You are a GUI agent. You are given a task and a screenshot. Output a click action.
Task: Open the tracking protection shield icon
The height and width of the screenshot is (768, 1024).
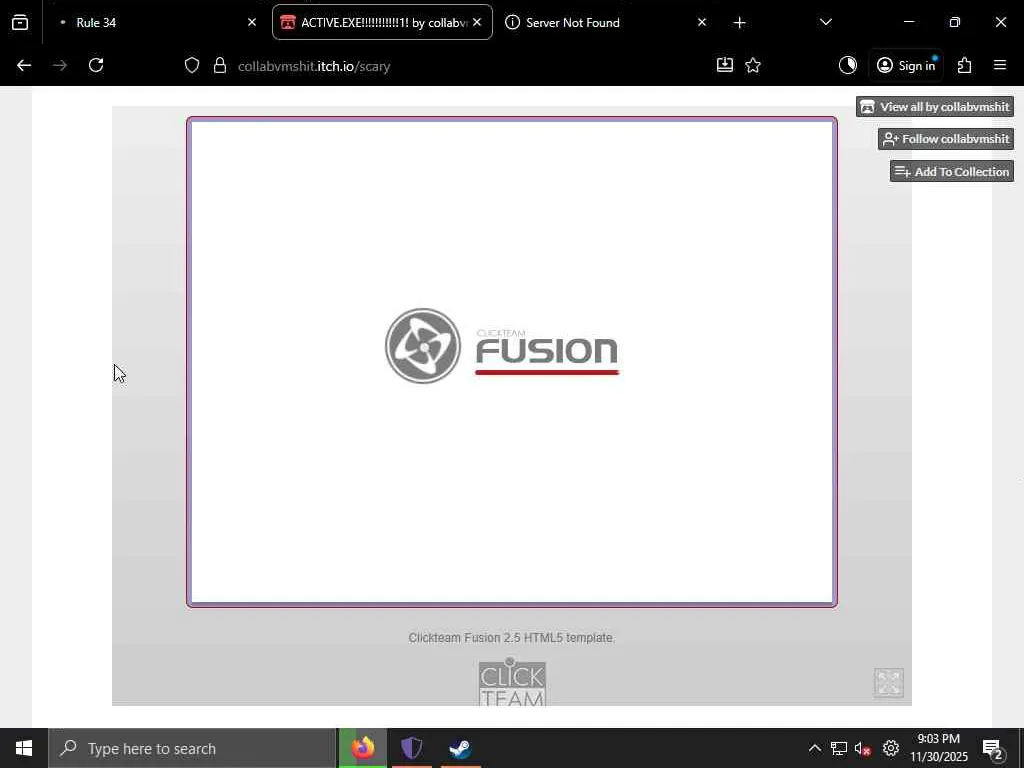click(191, 65)
